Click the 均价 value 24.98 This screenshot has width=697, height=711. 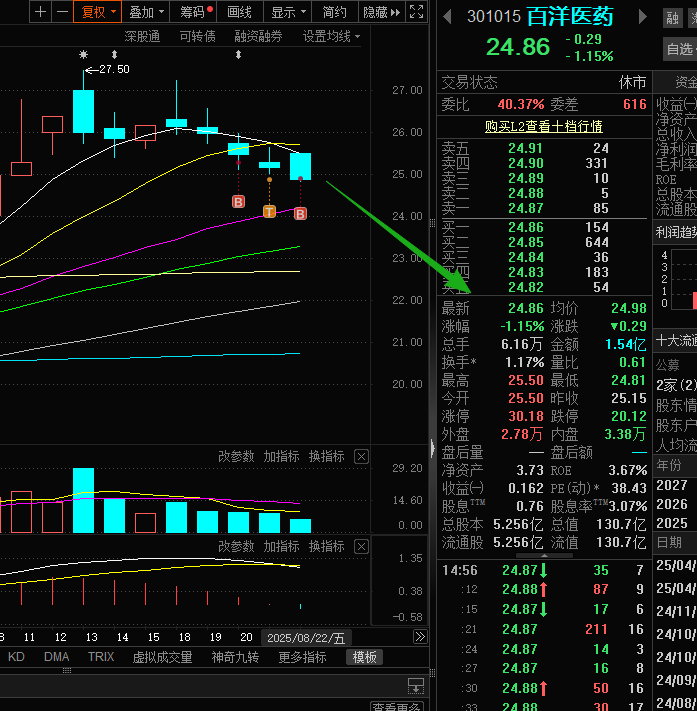pos(629,308)
